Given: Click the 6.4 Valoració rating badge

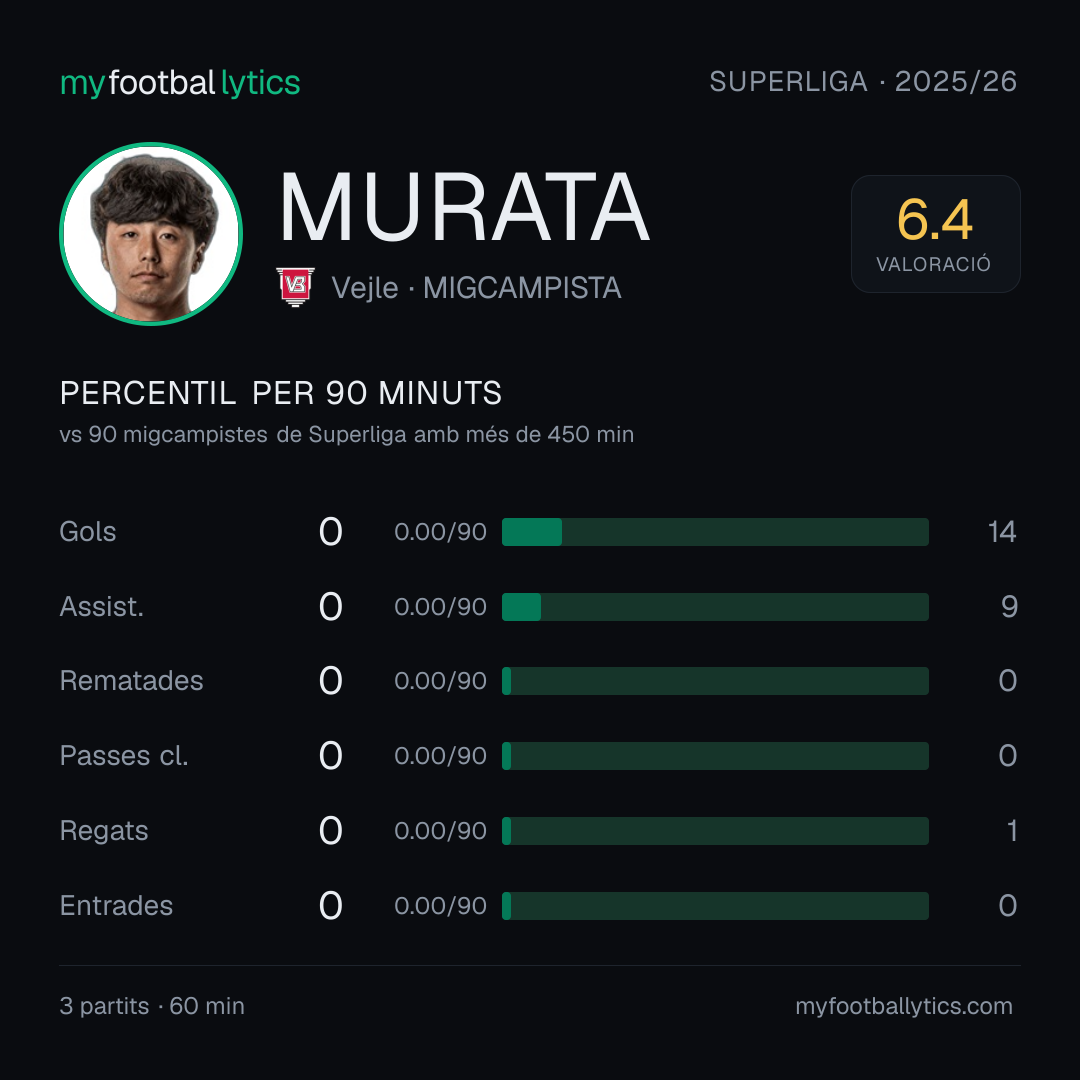Looking at the screenshot, I should click(935, 234).
